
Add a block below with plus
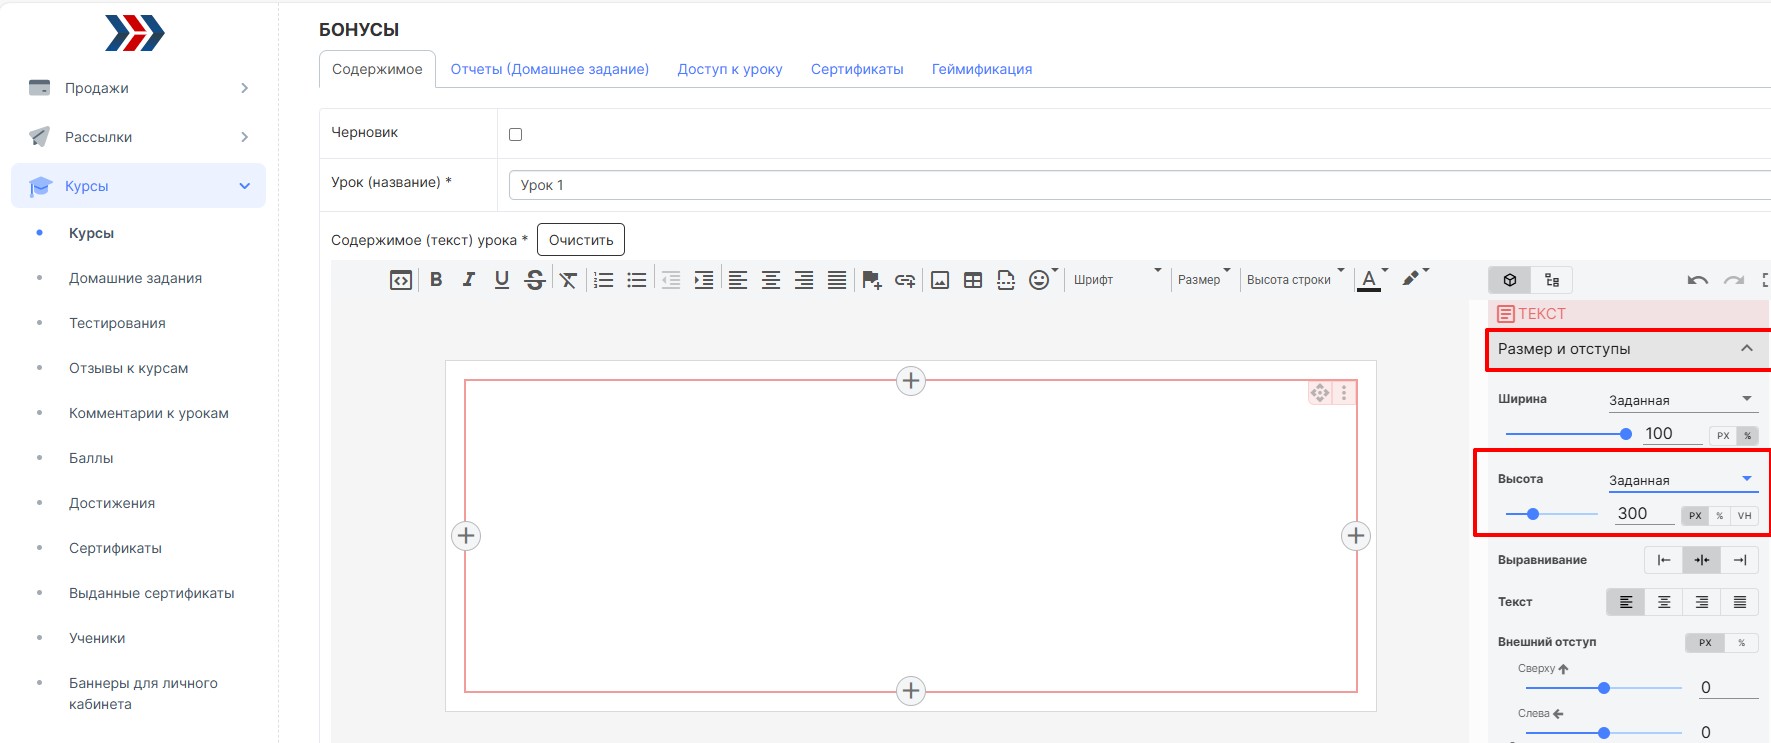[x=911, y=691]
